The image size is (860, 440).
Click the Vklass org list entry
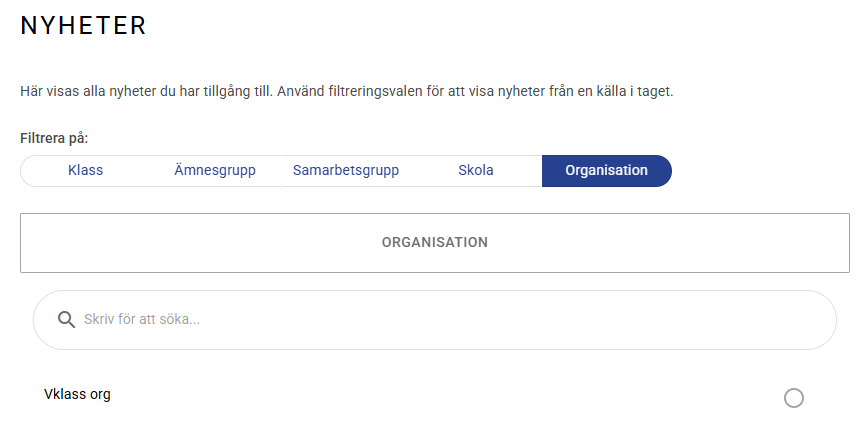click(x=423, y=396)
